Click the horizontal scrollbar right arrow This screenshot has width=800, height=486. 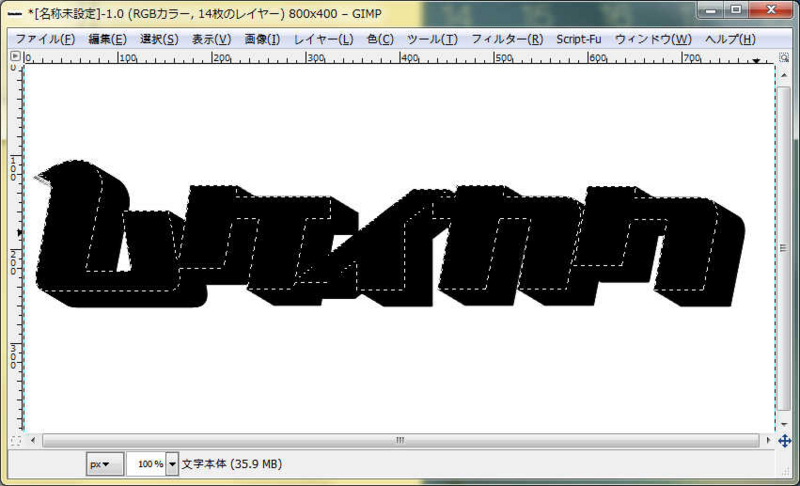768,440
